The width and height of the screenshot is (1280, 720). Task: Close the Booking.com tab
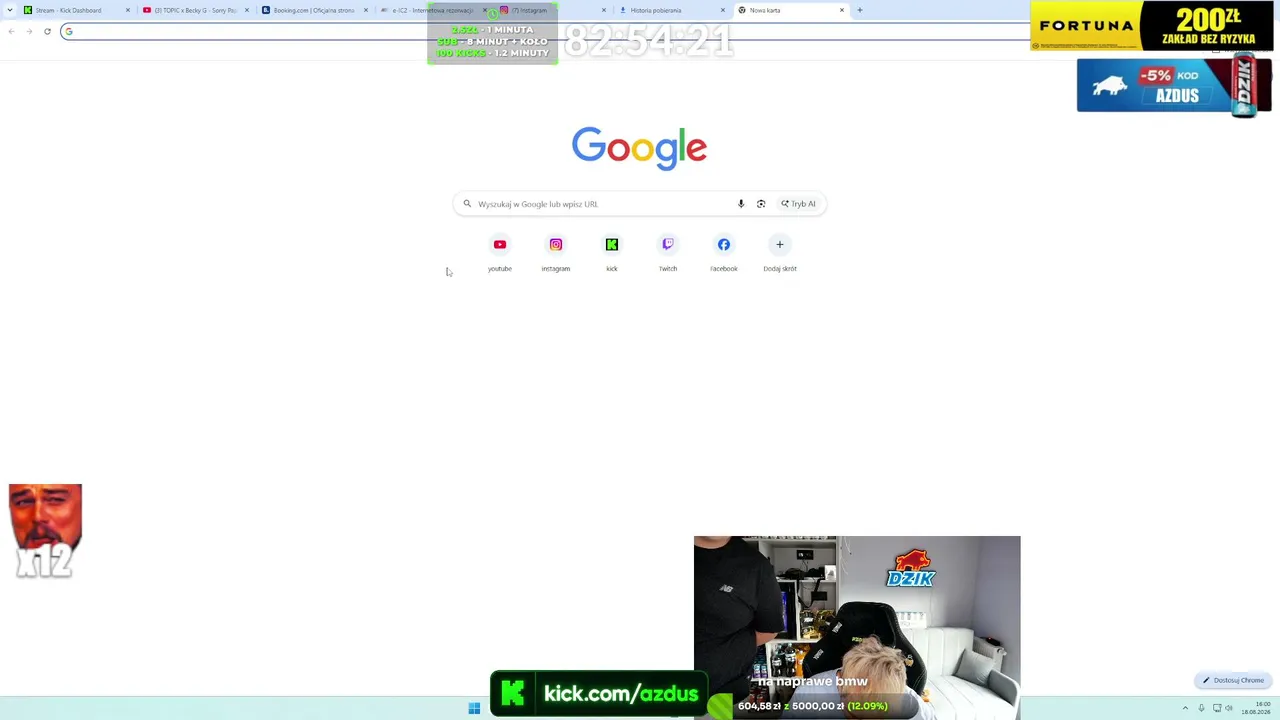click(366, 10)
